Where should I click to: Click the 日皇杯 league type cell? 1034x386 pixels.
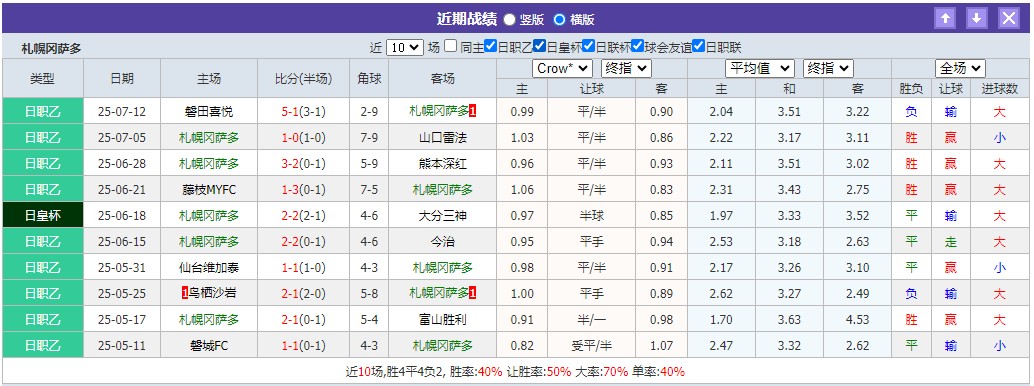[43, 216]
